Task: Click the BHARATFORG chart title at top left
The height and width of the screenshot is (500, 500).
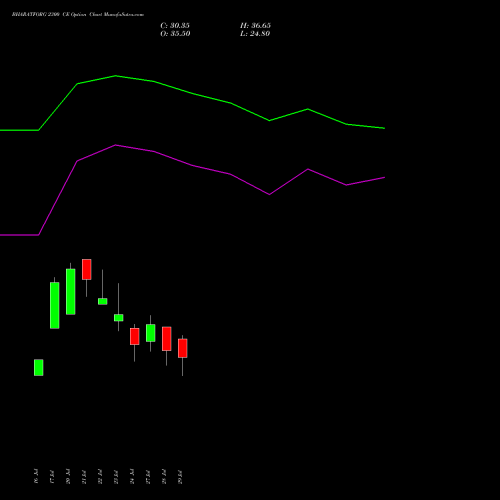Action: pyautogui.click(x=78, y=15)
